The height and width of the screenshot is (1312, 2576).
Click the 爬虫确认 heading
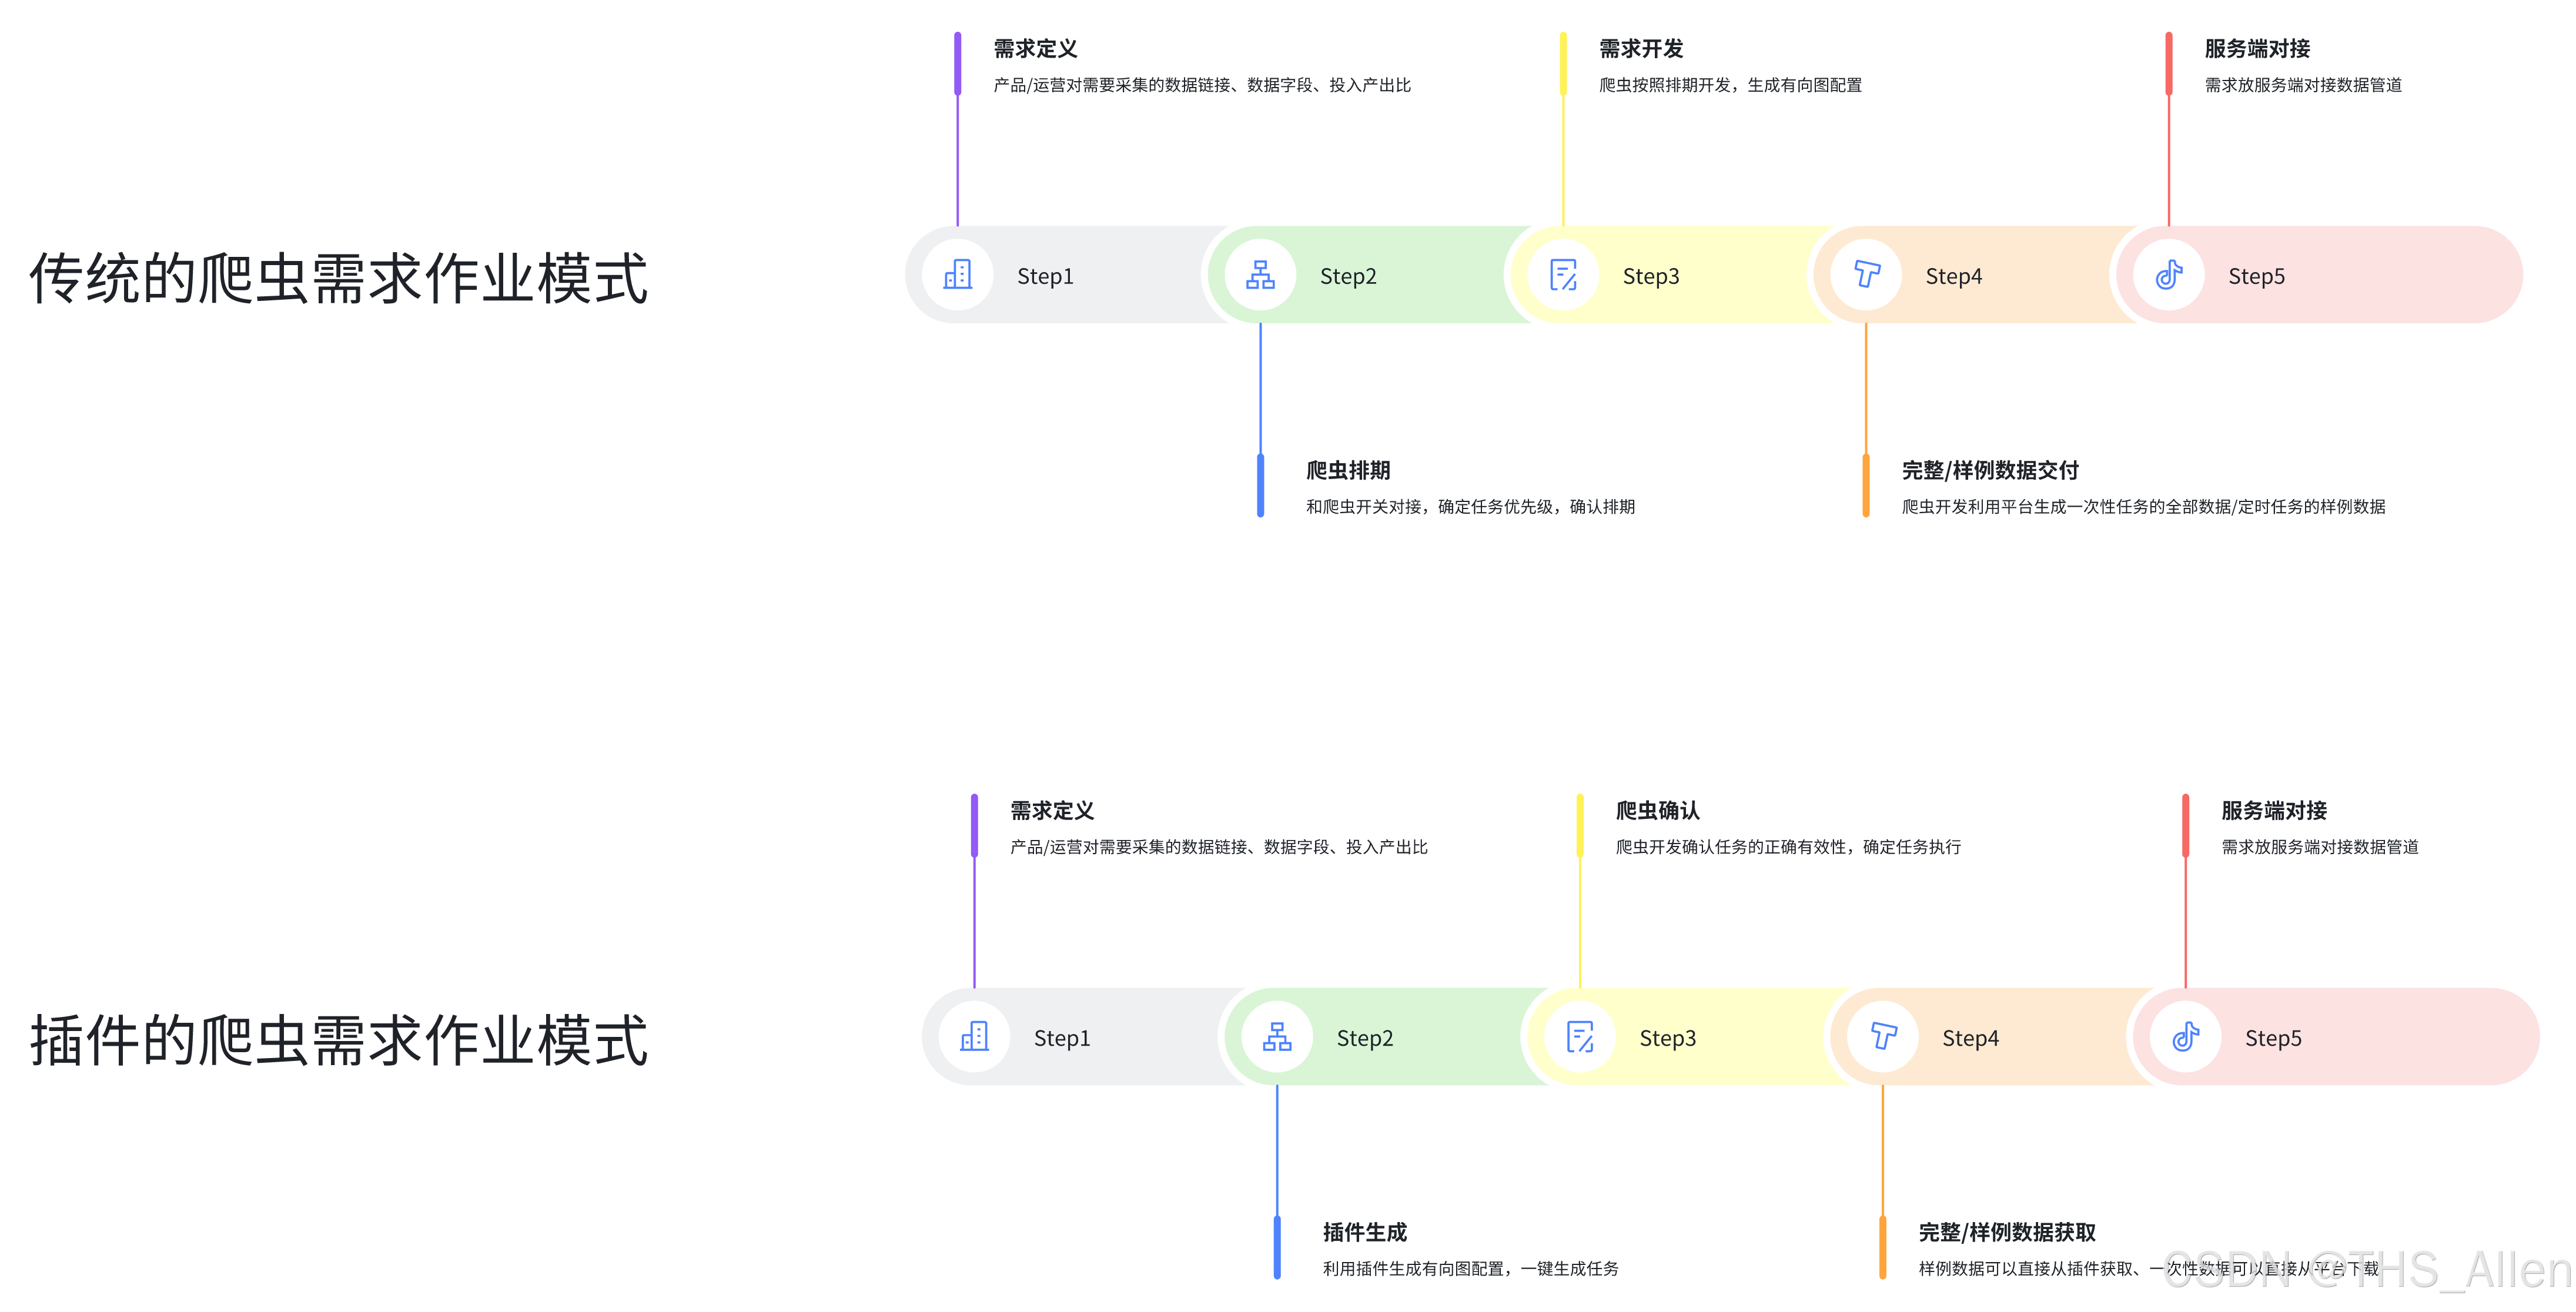point(1657,810)
